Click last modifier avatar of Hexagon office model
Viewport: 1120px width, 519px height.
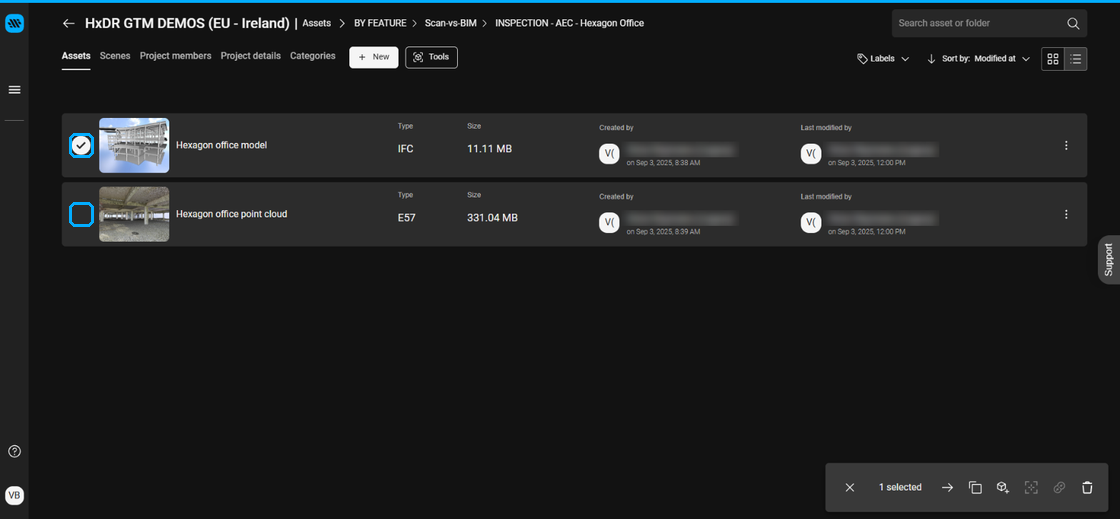pos(811,154)
